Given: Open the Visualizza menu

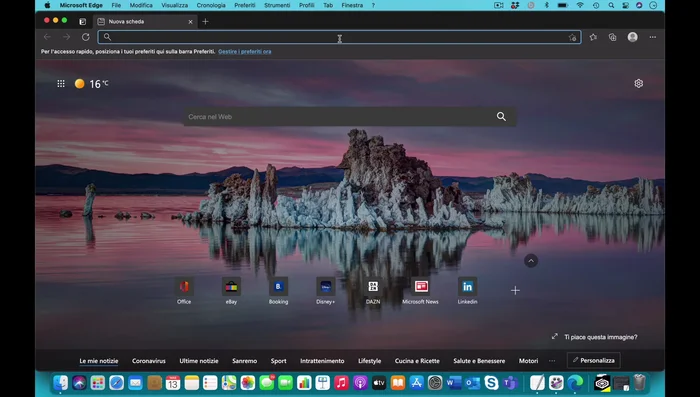Looking at the screenshot, I should (175, 5).
